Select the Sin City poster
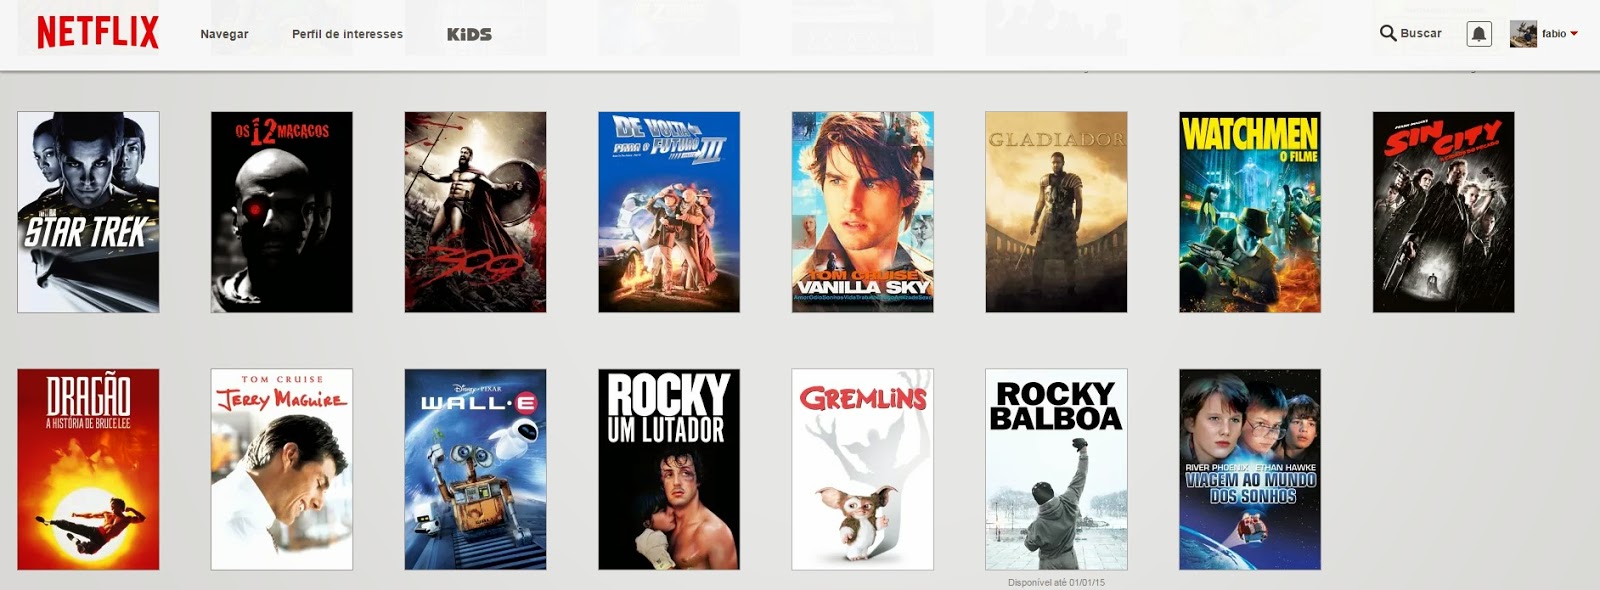 coord(1444,212)
